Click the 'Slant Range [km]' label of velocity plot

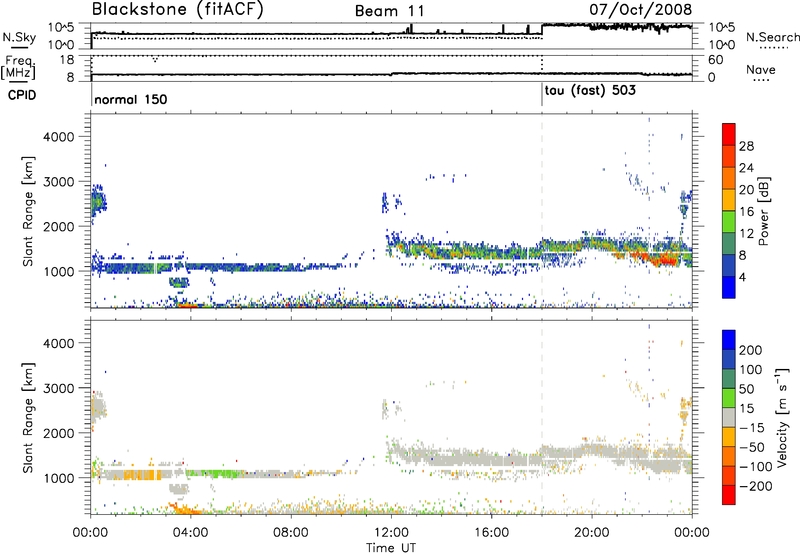click(28, 417)
